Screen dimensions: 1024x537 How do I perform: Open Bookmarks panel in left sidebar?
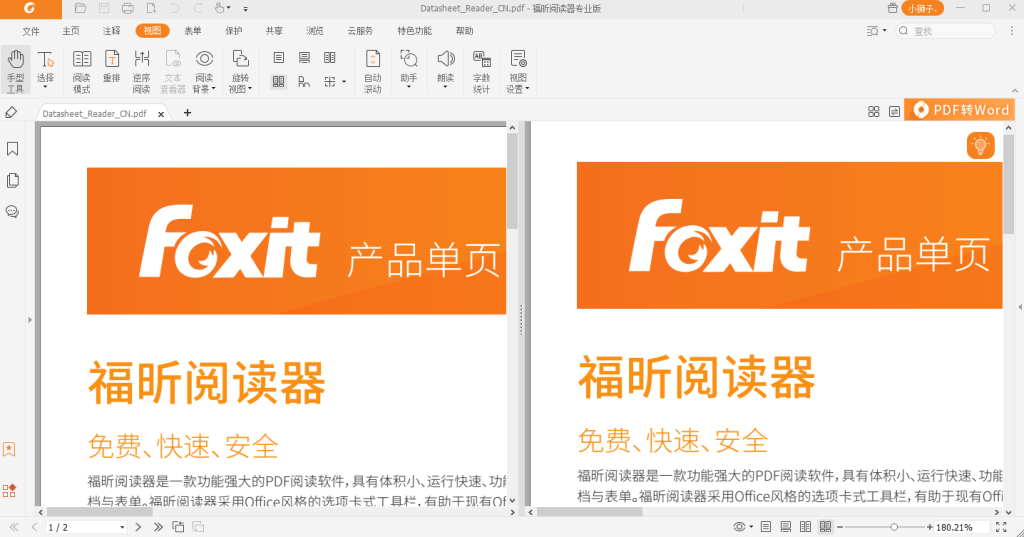[12, 149]
